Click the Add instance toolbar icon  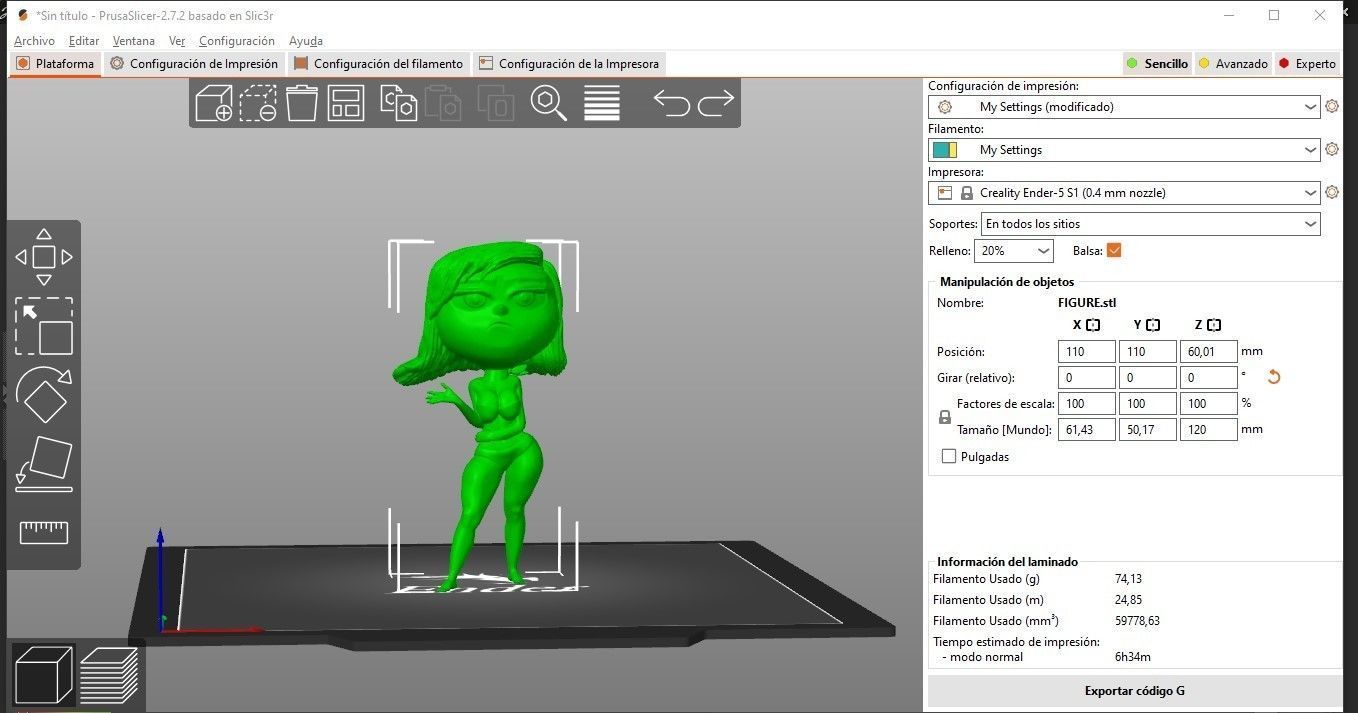pos(495,103)
